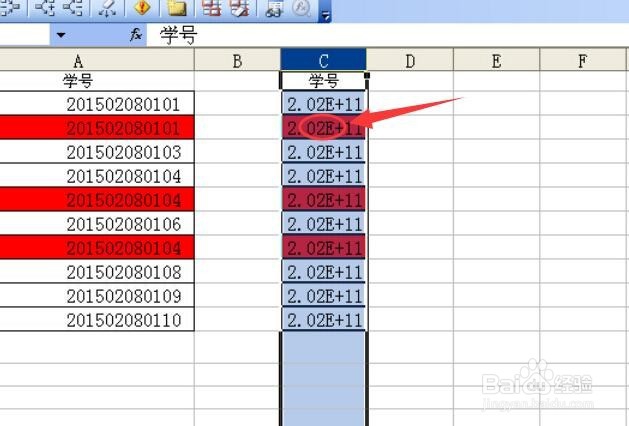Select the cell containing 201502080109
Image resolution: width=629 pixels, height=426 pixels.
(97, 296)
